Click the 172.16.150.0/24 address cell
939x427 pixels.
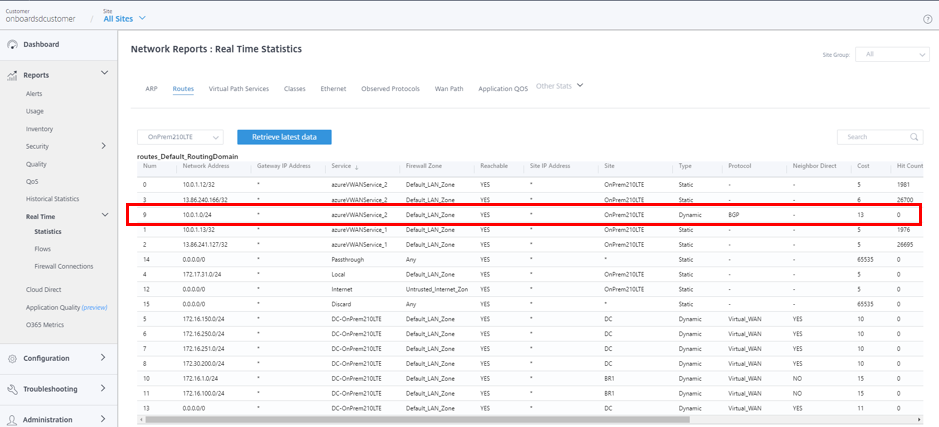pyautogui.click(x=202, y=319)
